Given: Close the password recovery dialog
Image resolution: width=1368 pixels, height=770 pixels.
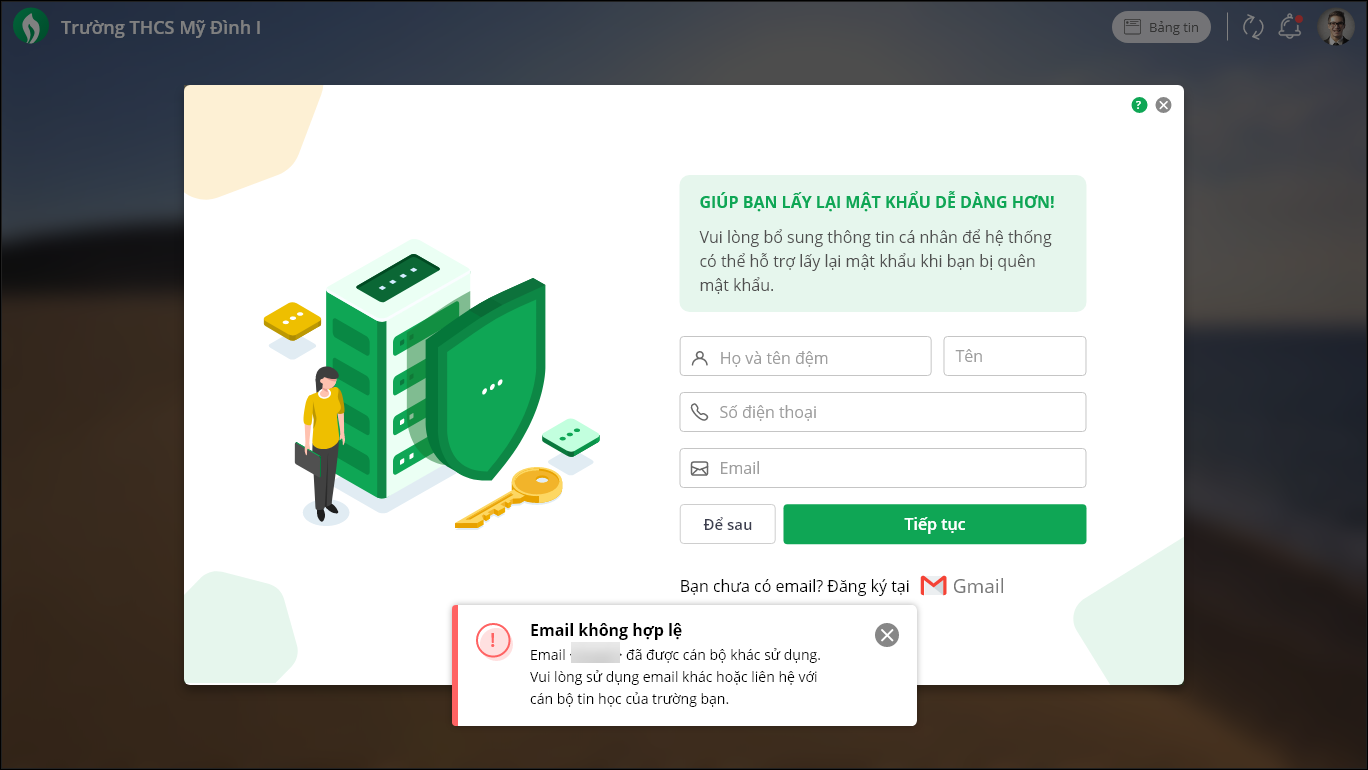Looking at the screenshot, I should (1163, 105).
